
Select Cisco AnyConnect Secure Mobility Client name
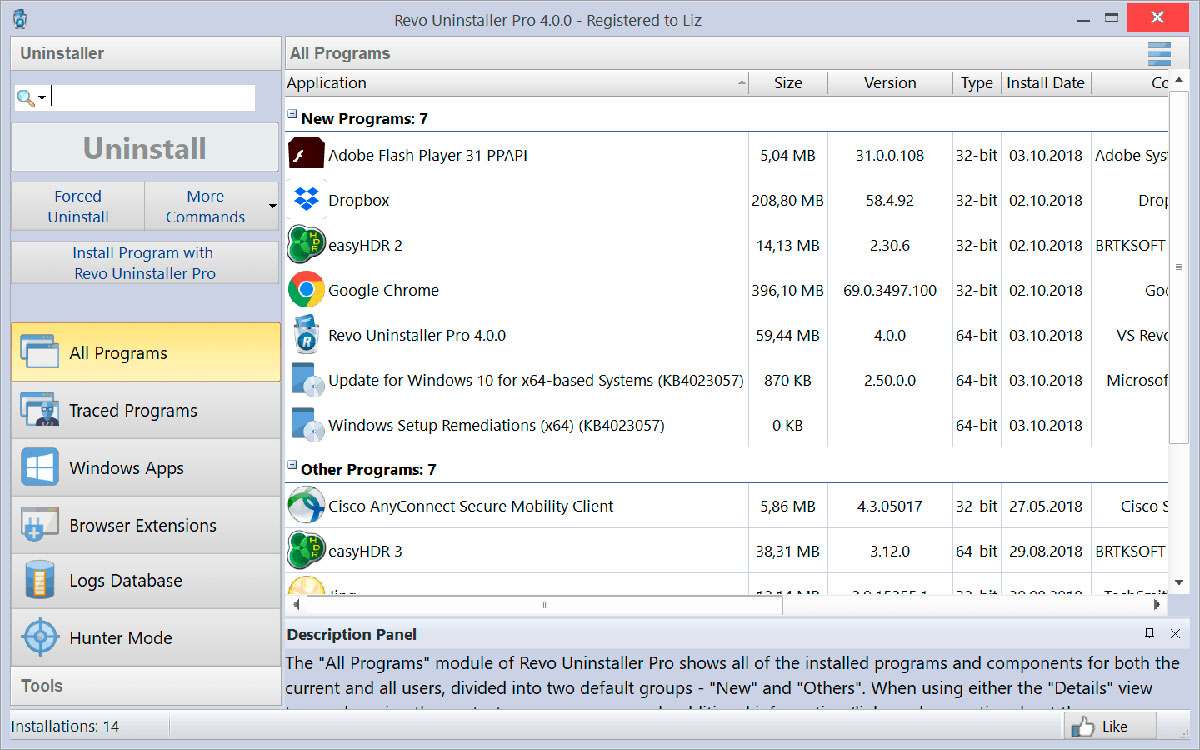point(471,507)
